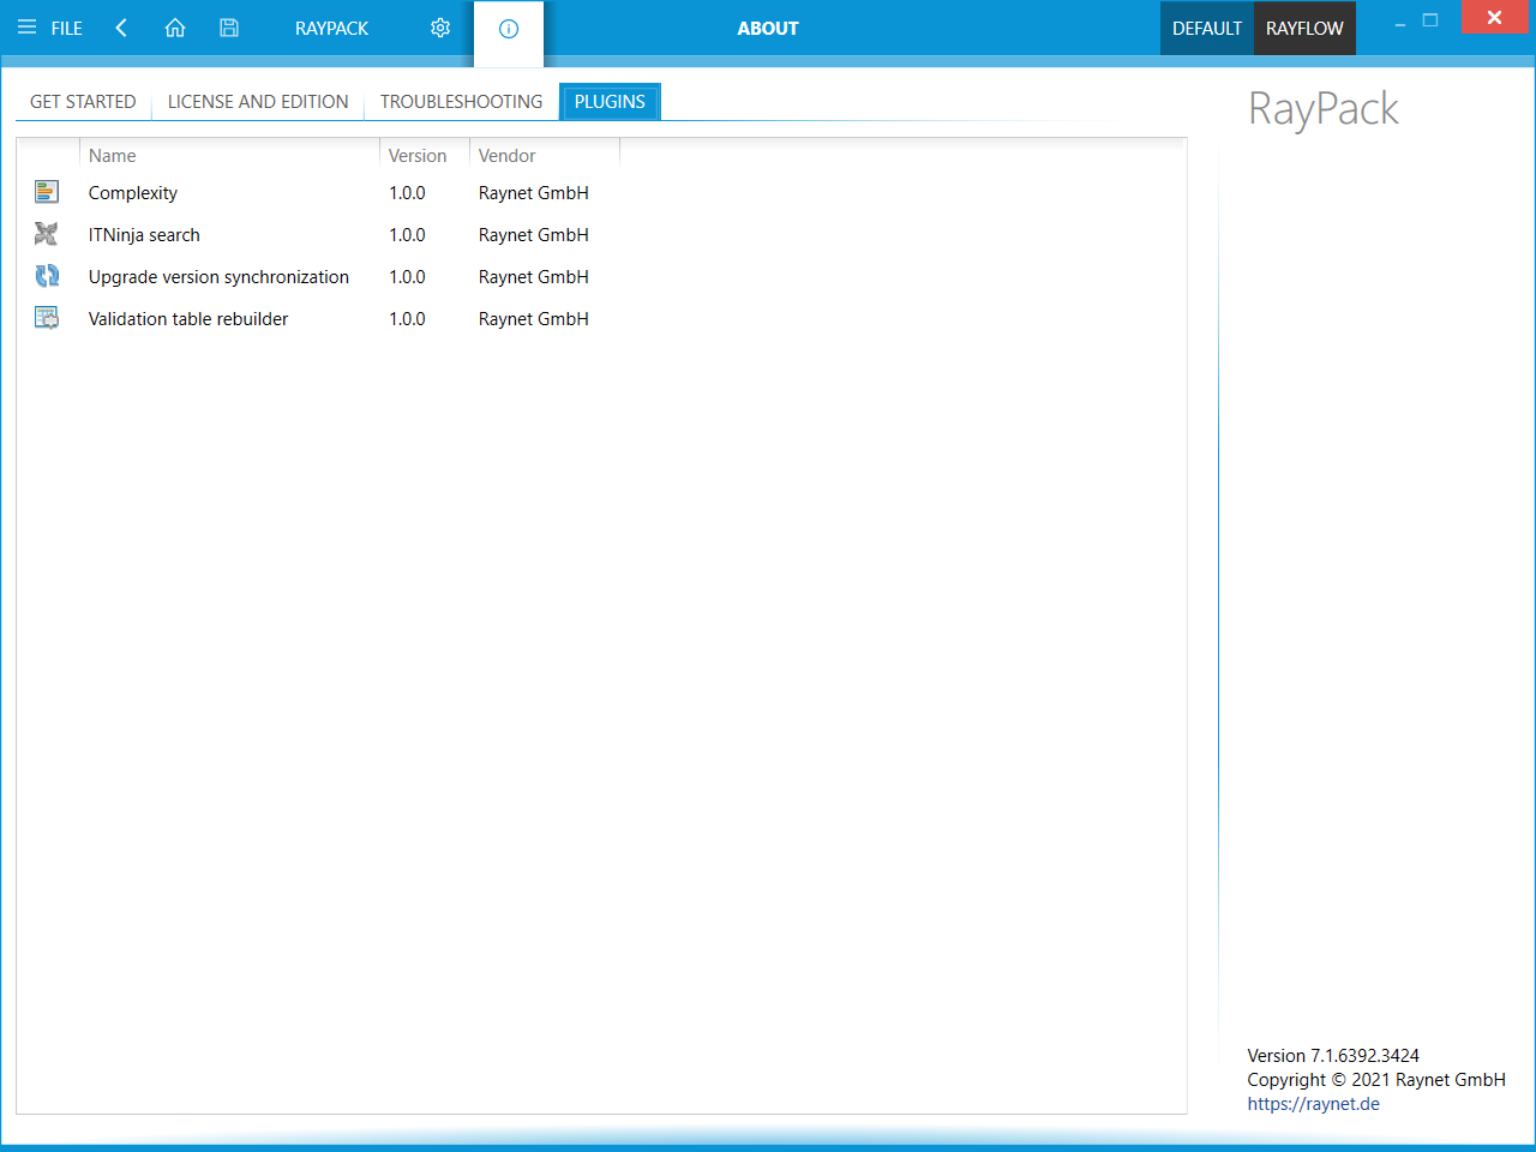Switch to the Get Started tab

[x=83, y=102]
